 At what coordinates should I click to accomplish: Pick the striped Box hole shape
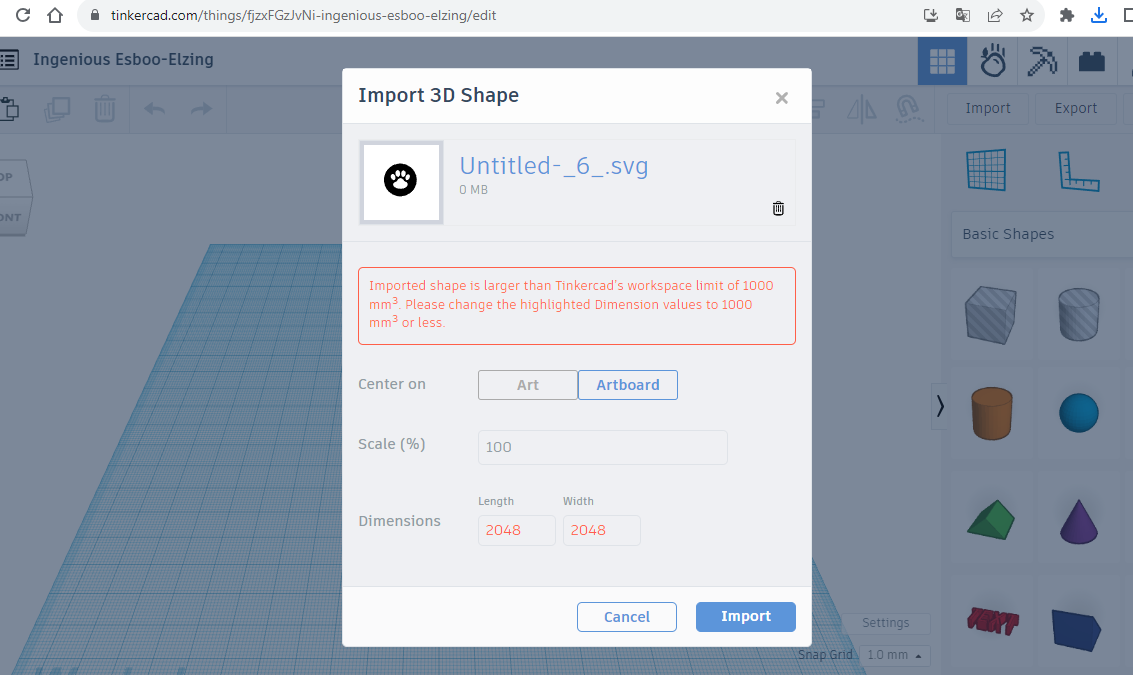tap(991, 314)
